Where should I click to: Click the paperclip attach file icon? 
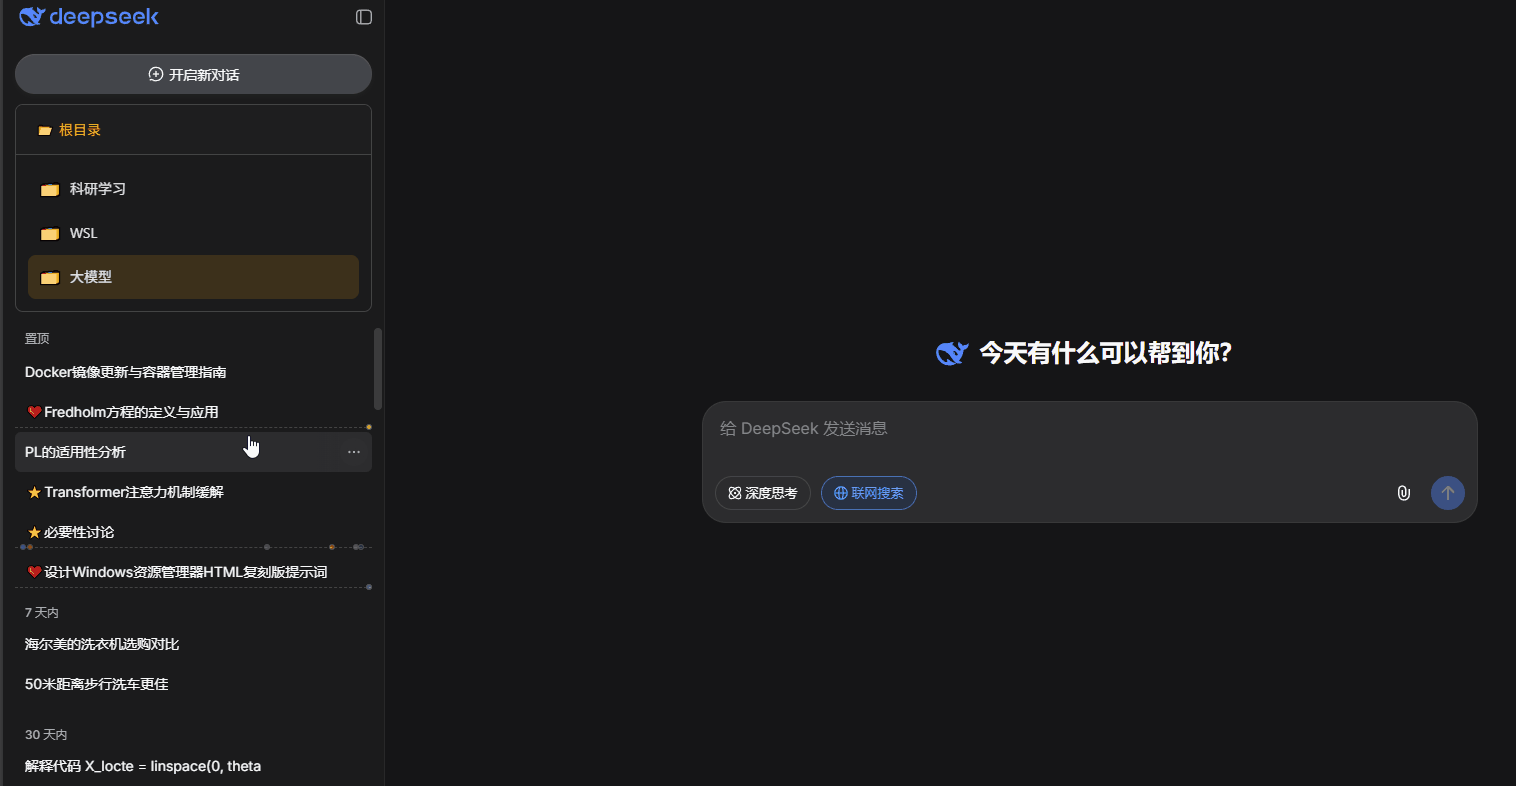[1403, 493]
